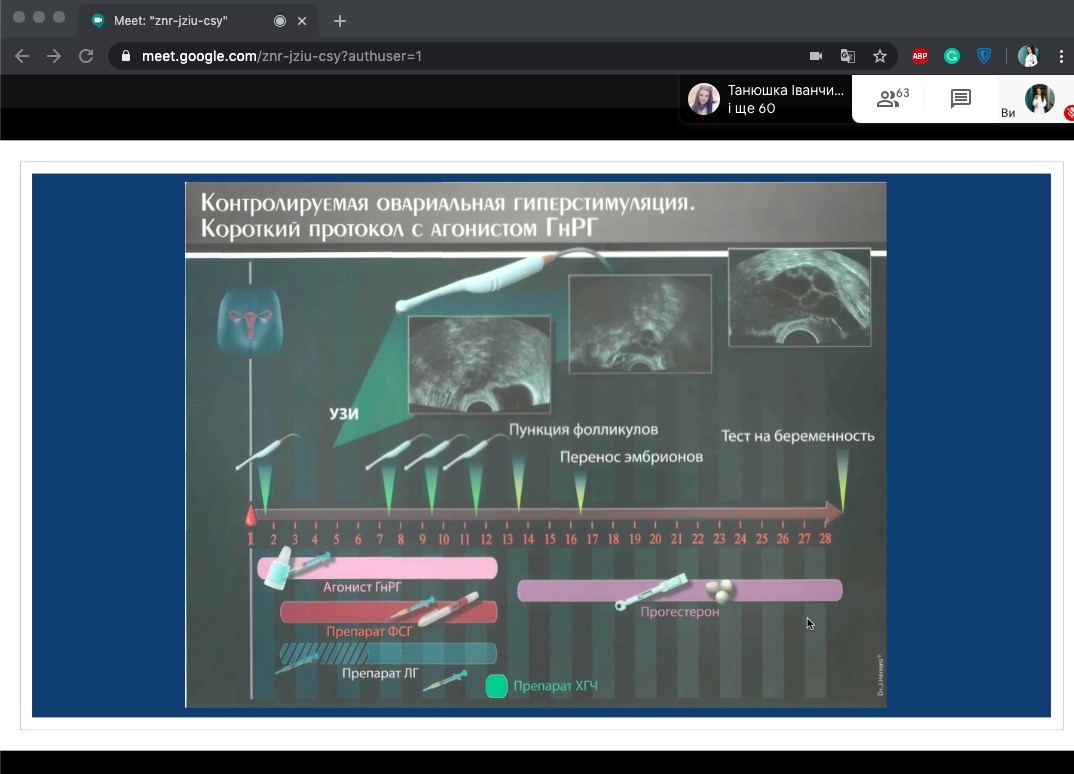Click the red muted microphone indicator
This screenshot has width=1074, height=774.
(1068, 112)
